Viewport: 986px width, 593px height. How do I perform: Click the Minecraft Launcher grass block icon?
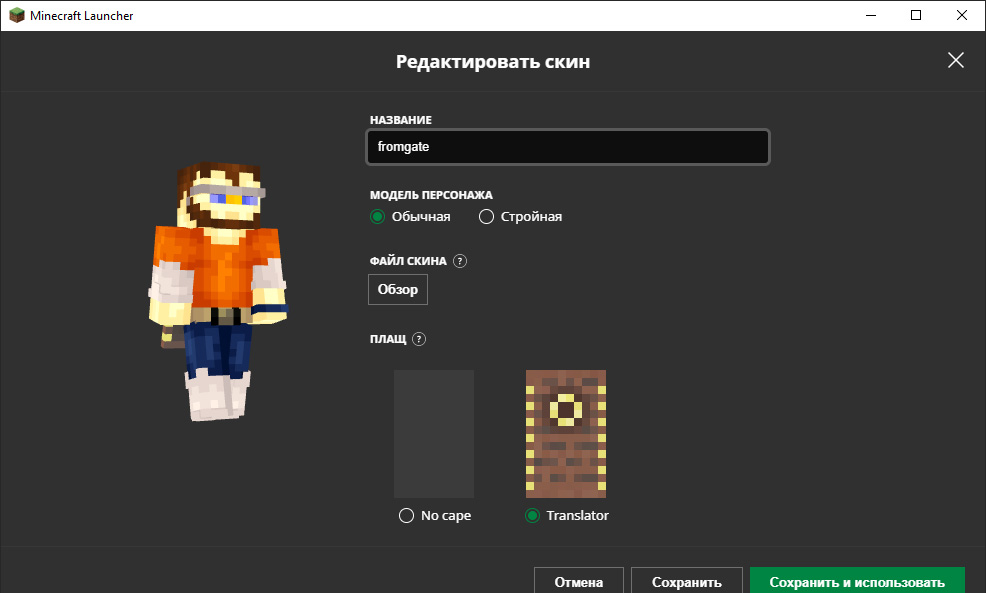[x=16, y=16]
